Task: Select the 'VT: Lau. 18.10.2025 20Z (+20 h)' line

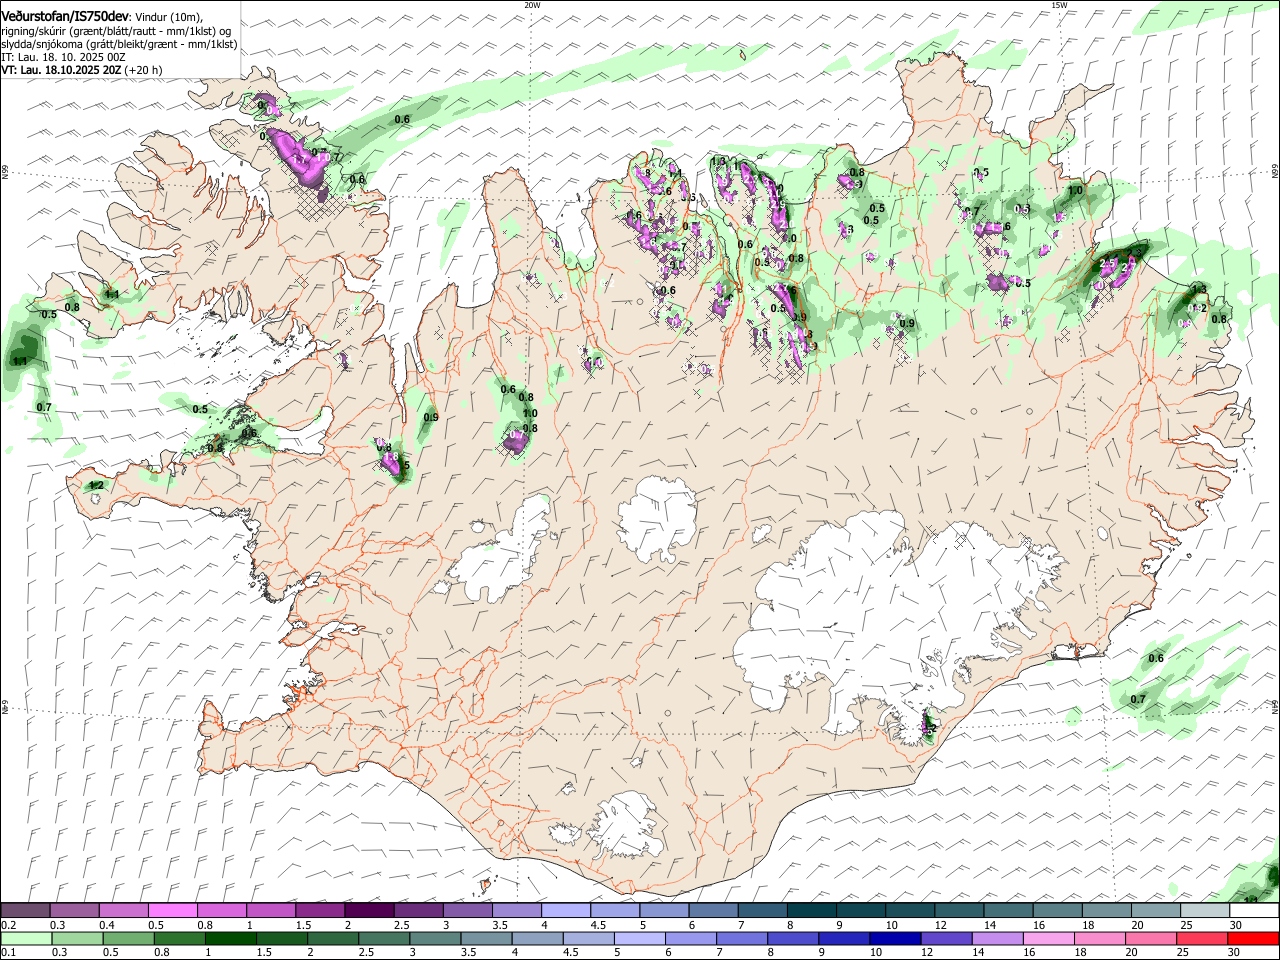Action: 82,70
